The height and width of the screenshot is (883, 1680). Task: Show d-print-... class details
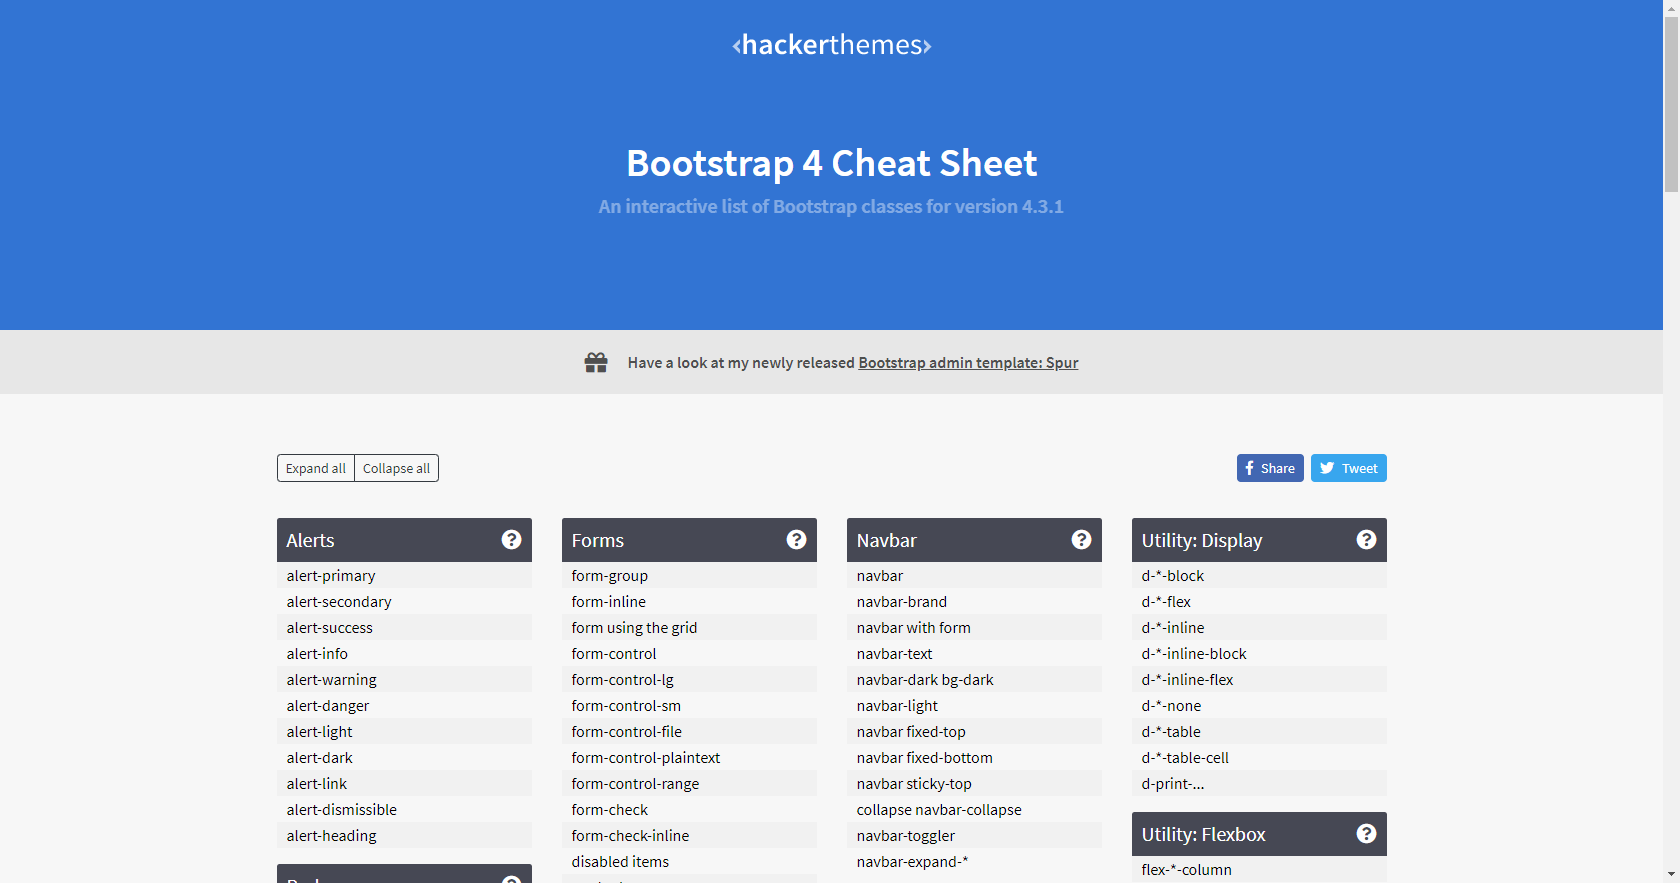pos(1259,783)
